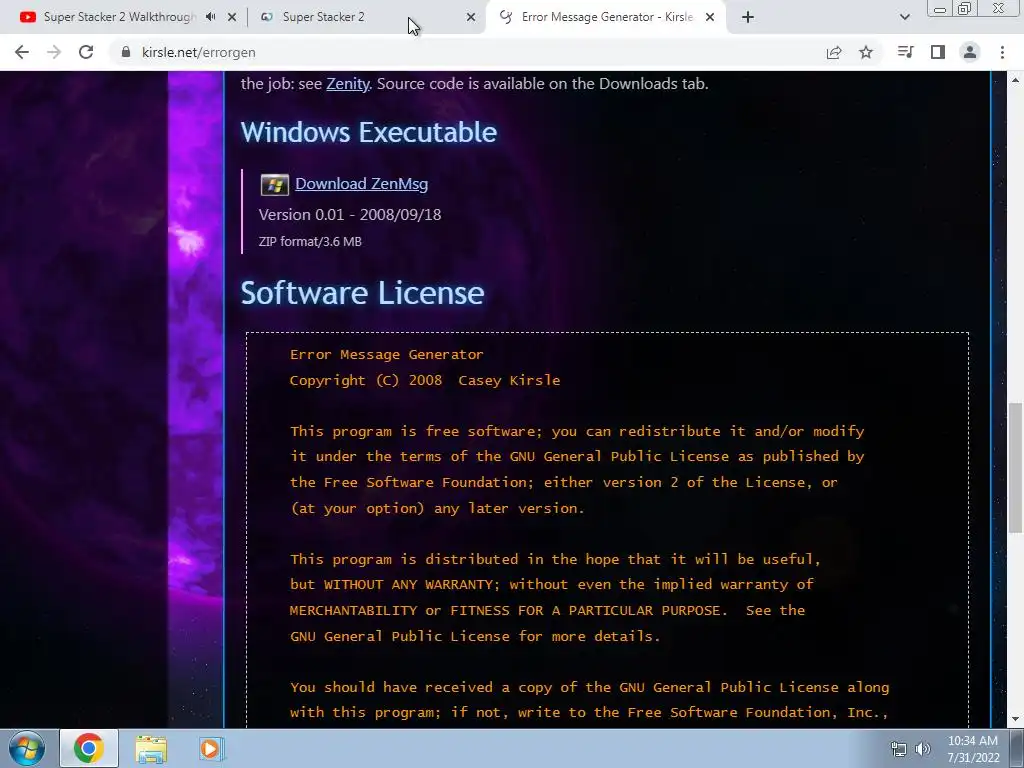Viewport: 1024px width, 768px height.
Task: Close the Error Message Generator tab
Action: click(710, 17)
